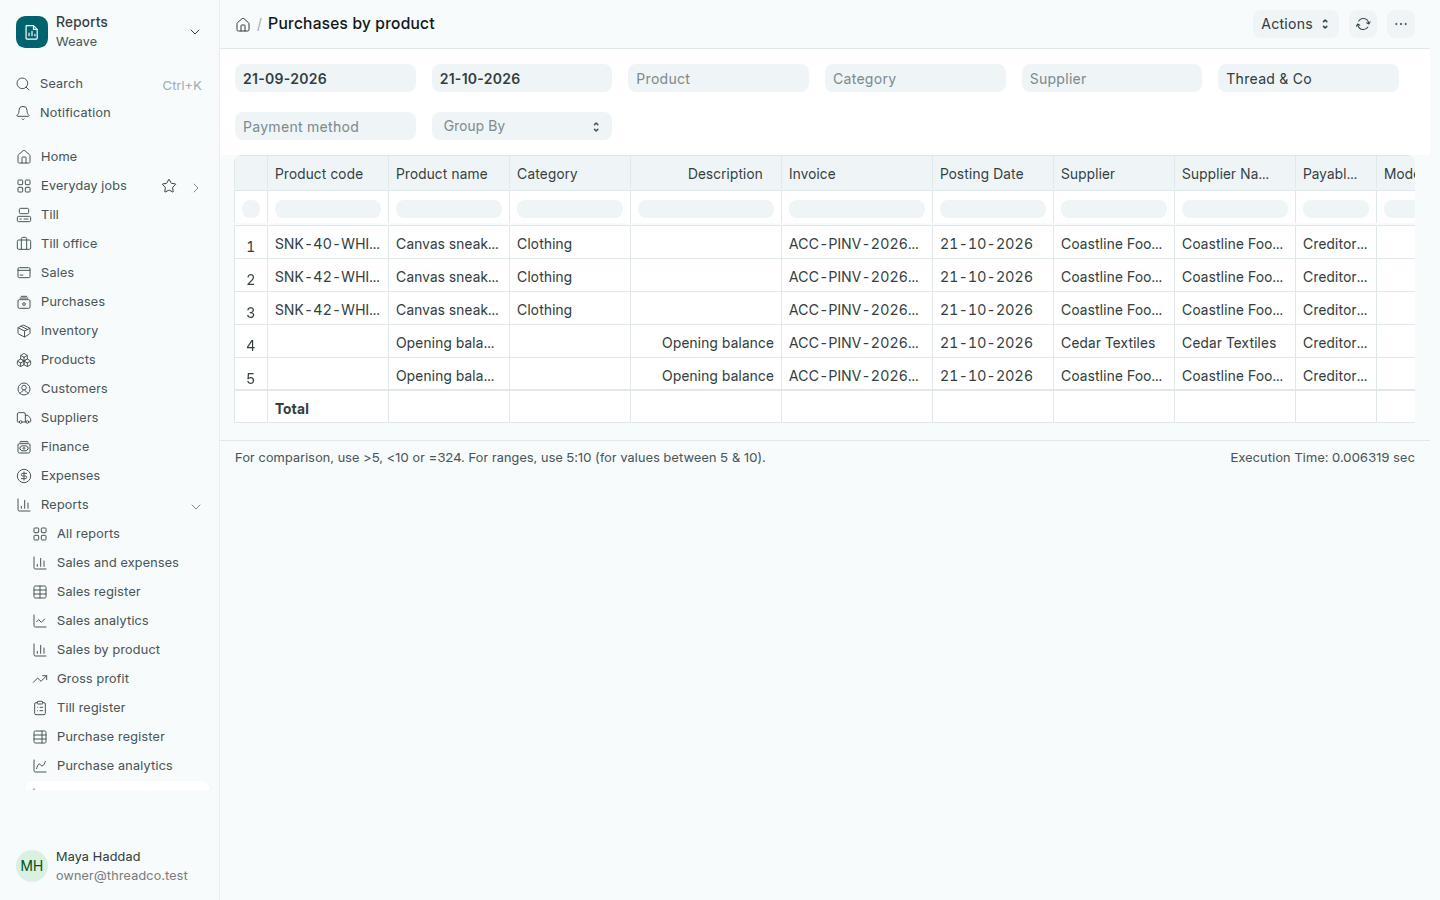The width and height of the screenshot is (1440, 900).
Task: Click the Posting Date column filter box
Action: click(993, 209)
